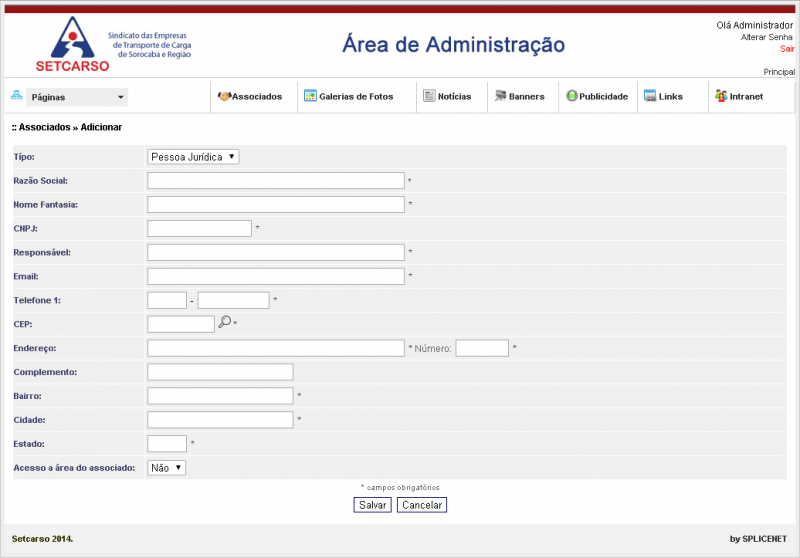Click the Notícias newspaper icon
Screen dimensions: 800x558
pos(430,96)
